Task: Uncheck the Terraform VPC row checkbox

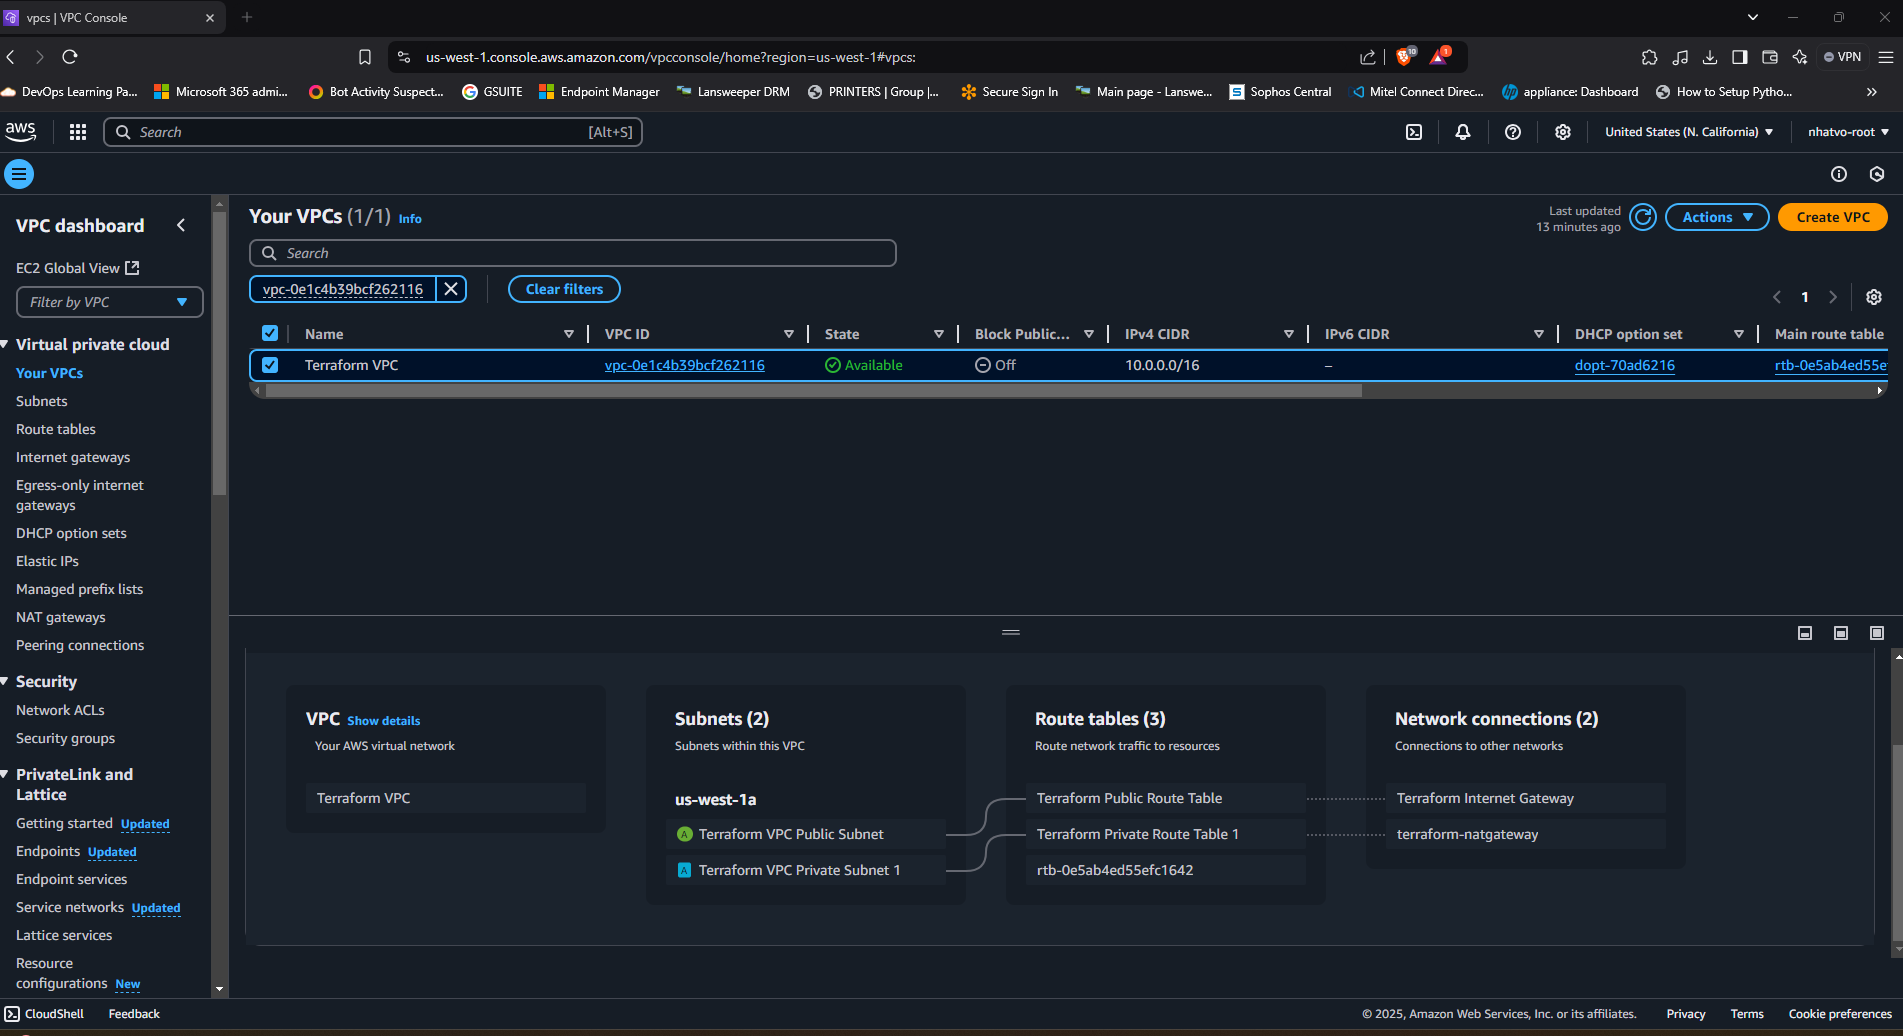Action: (x=270, y=365)
